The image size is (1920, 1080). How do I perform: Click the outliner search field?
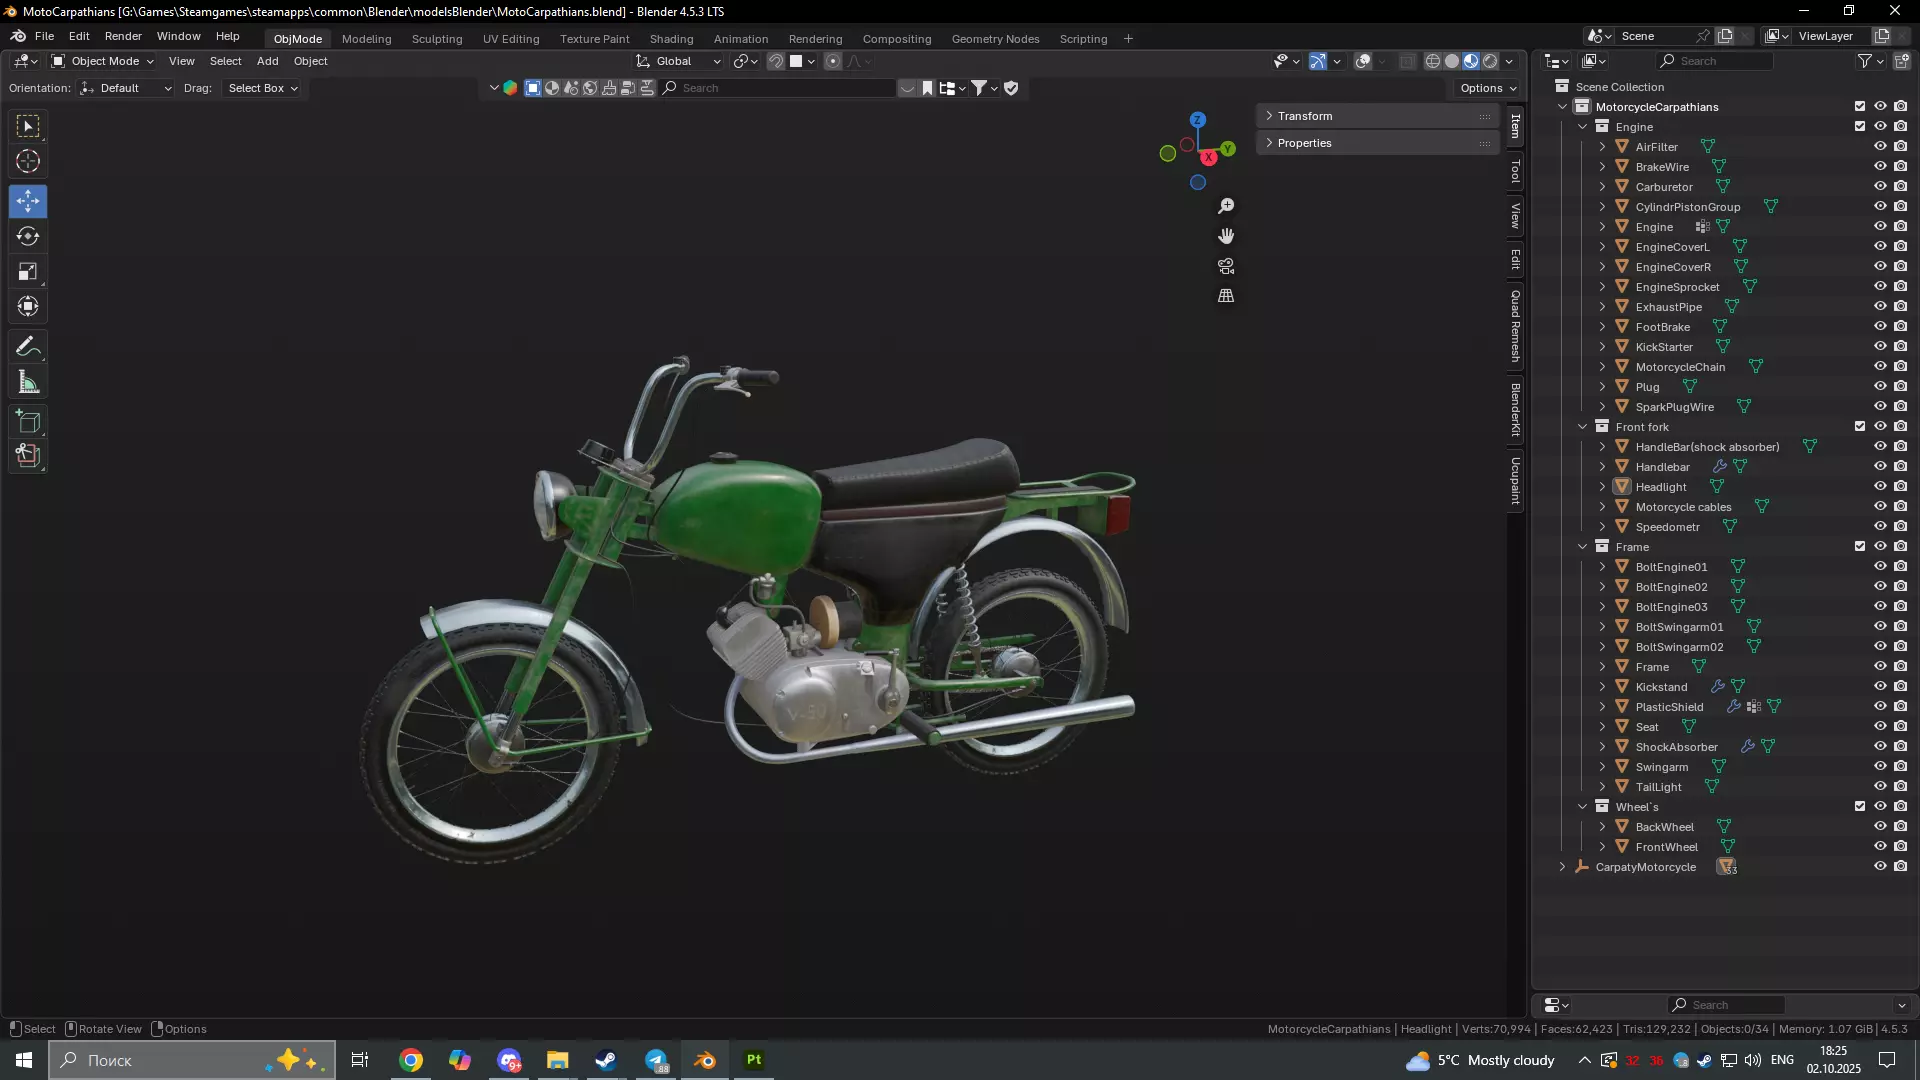1715,61
